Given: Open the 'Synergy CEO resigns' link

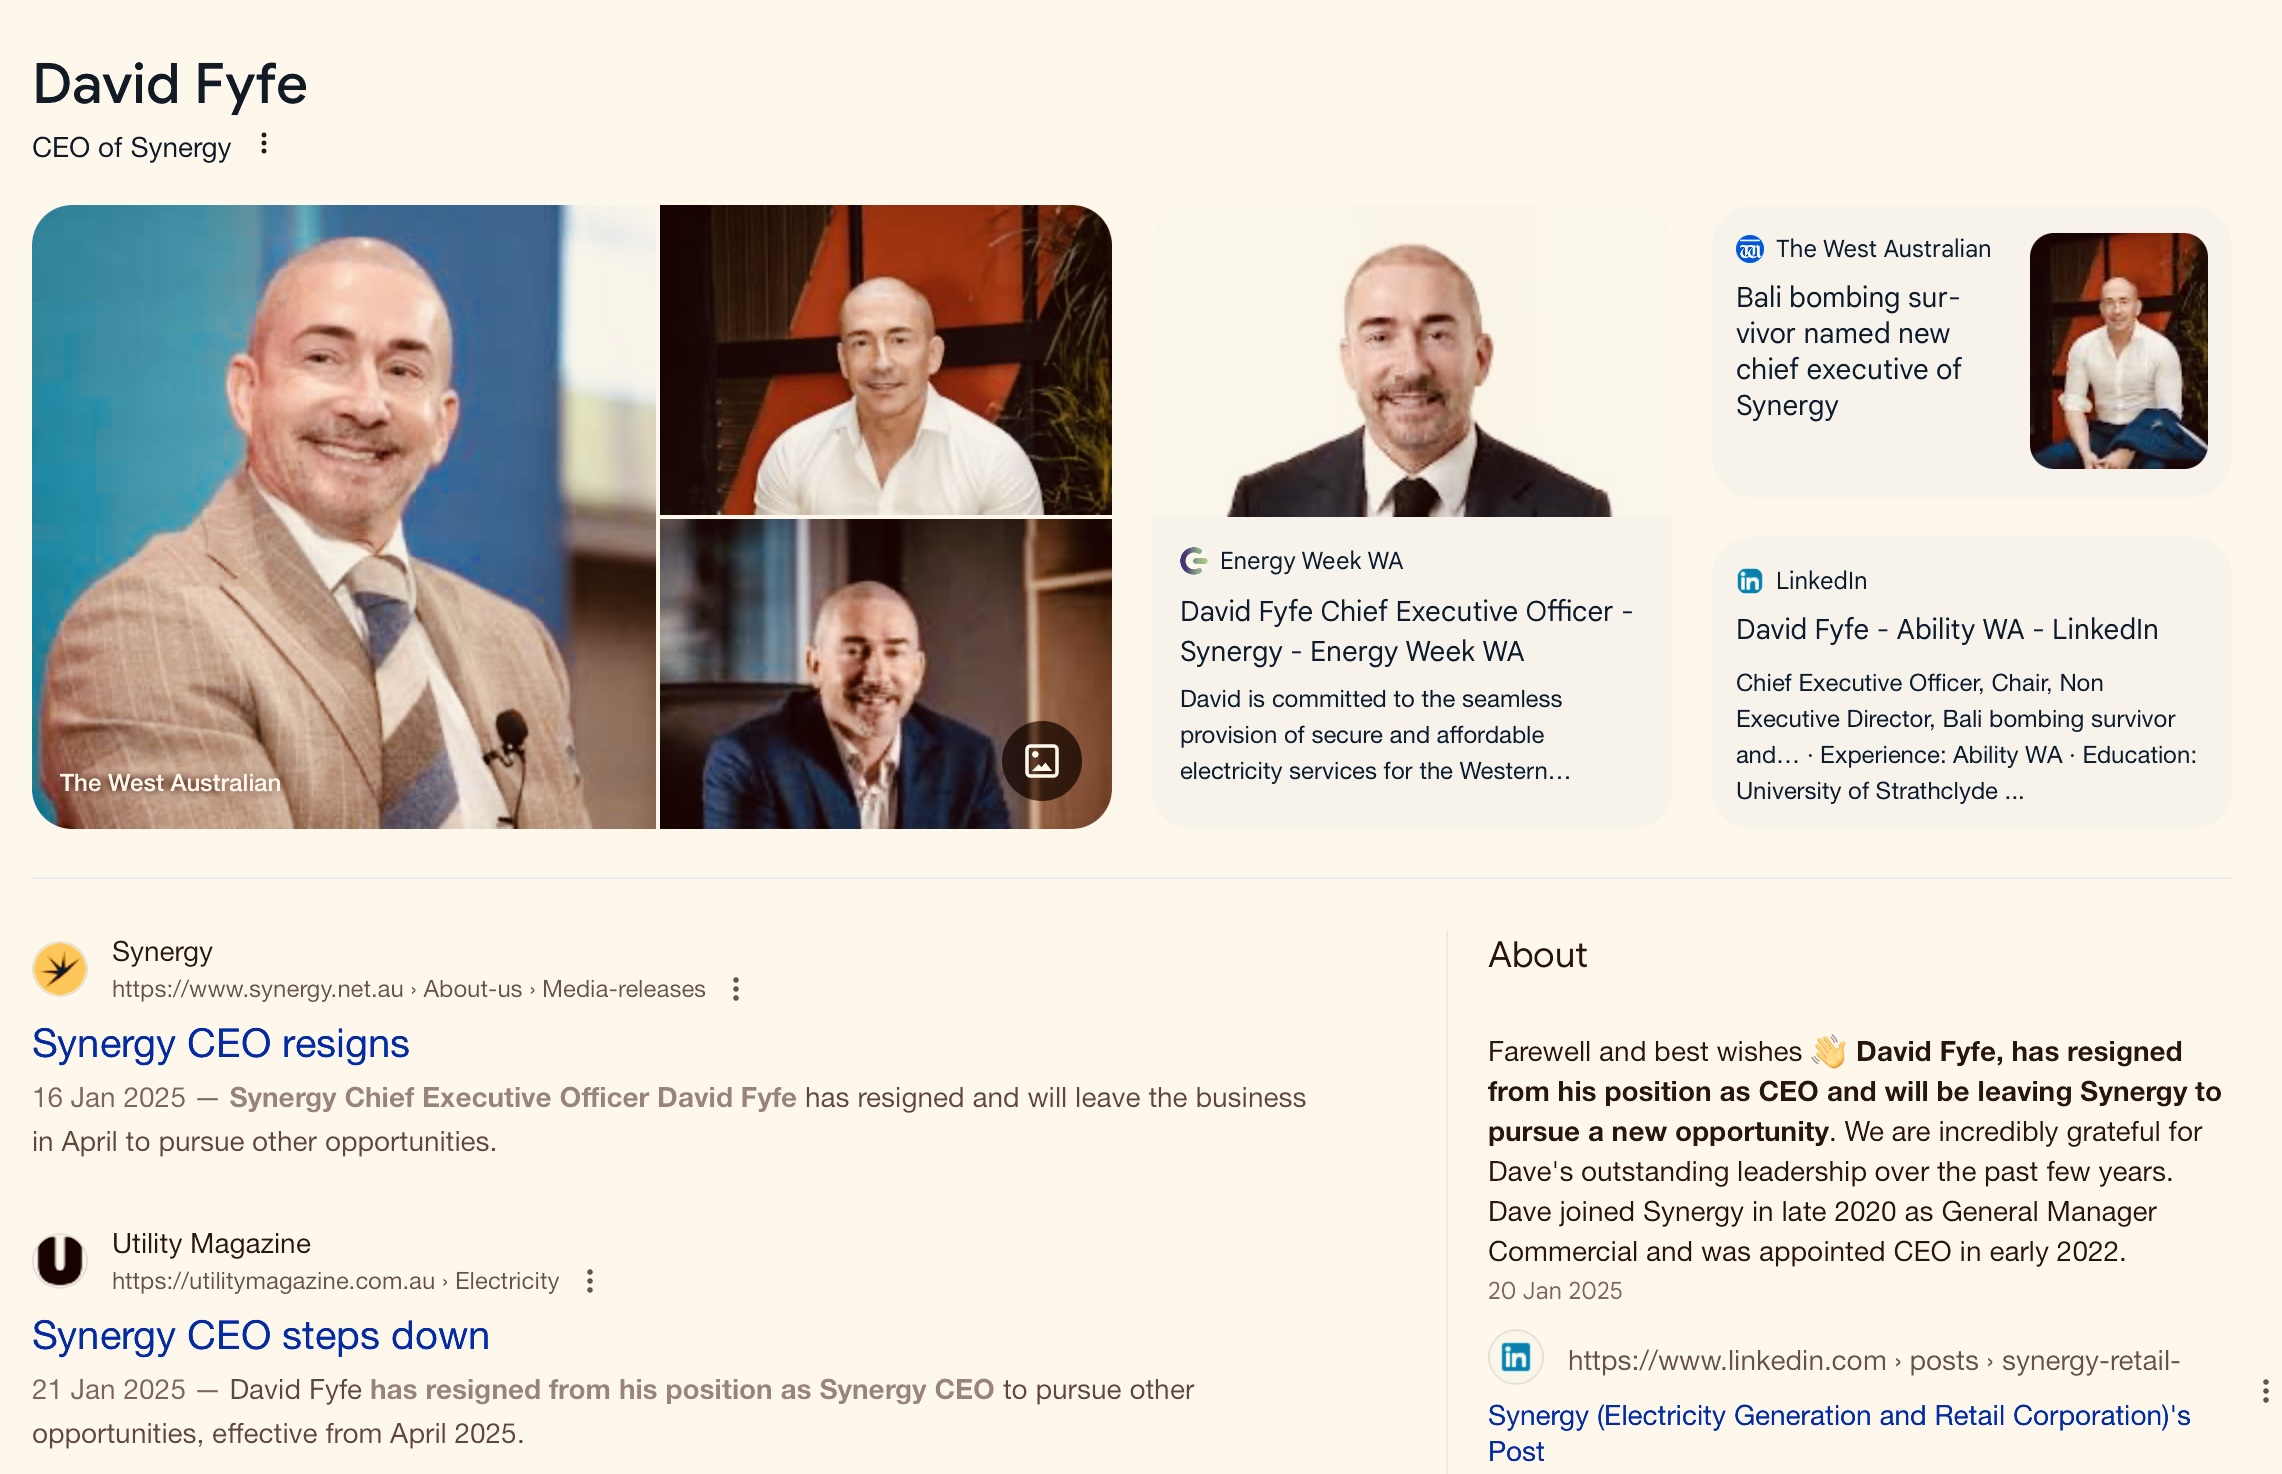Looking at the screenshot, I should pos(221,1043).
